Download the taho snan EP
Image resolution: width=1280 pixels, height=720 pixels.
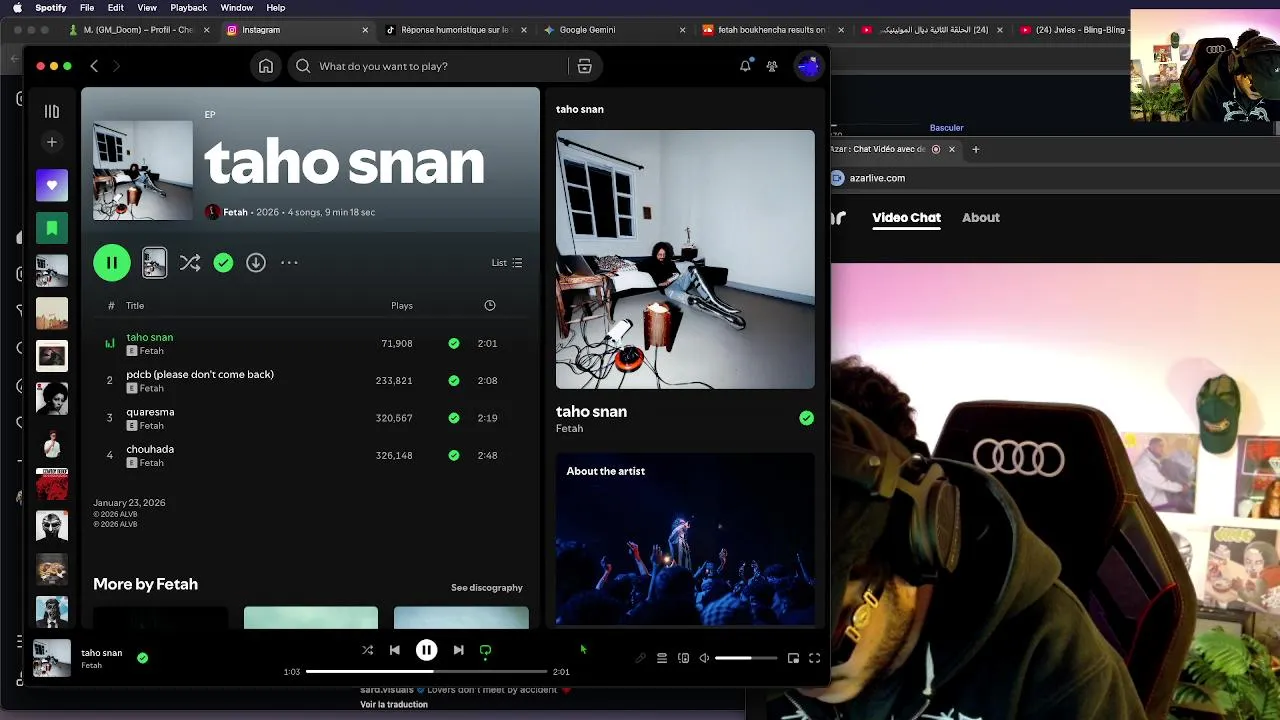256,263
